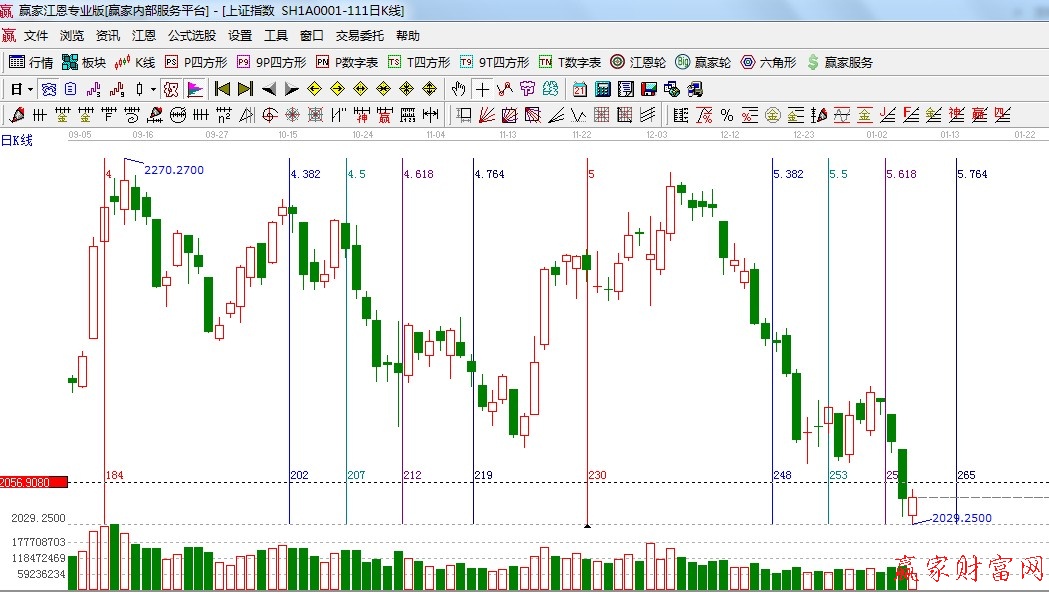
Task: Switch to the K线 candlestick chart
Action: point(134,62)
